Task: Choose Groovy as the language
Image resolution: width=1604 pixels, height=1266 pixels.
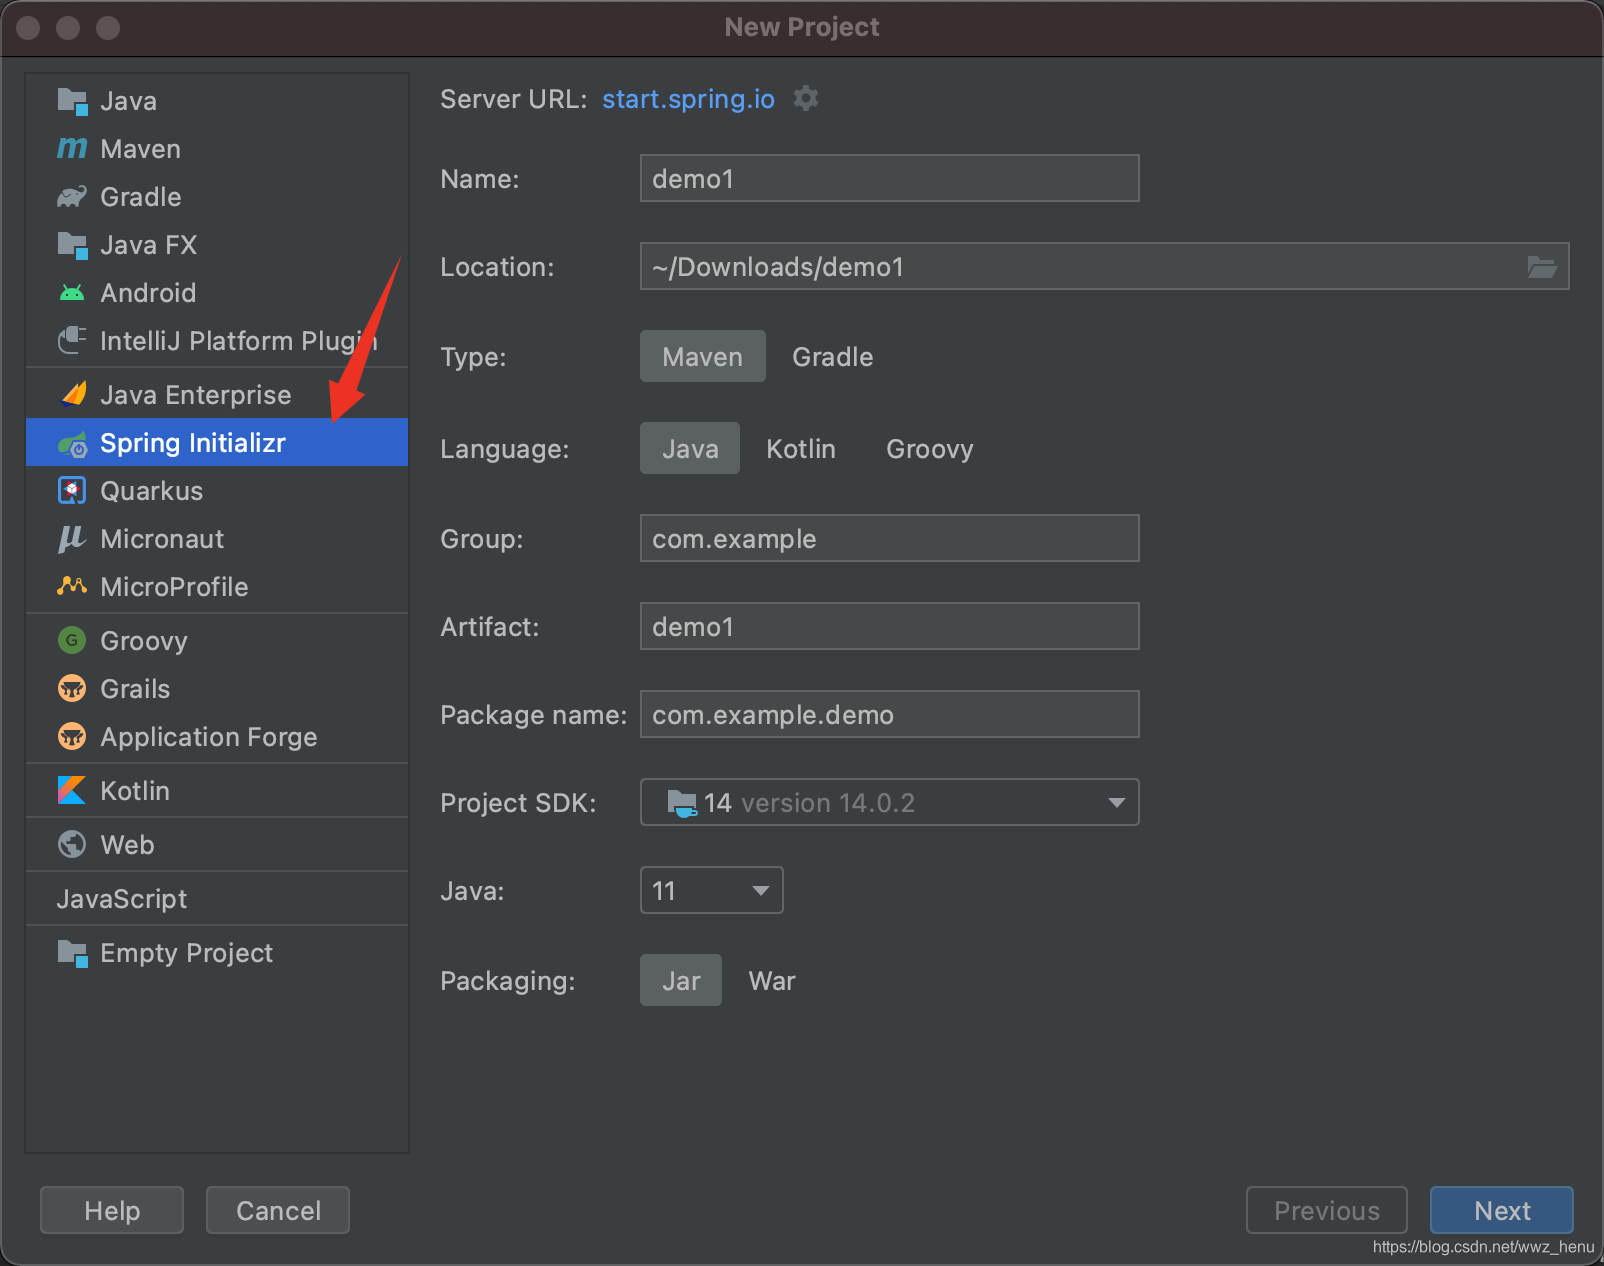Action: [x=930, y=449]
